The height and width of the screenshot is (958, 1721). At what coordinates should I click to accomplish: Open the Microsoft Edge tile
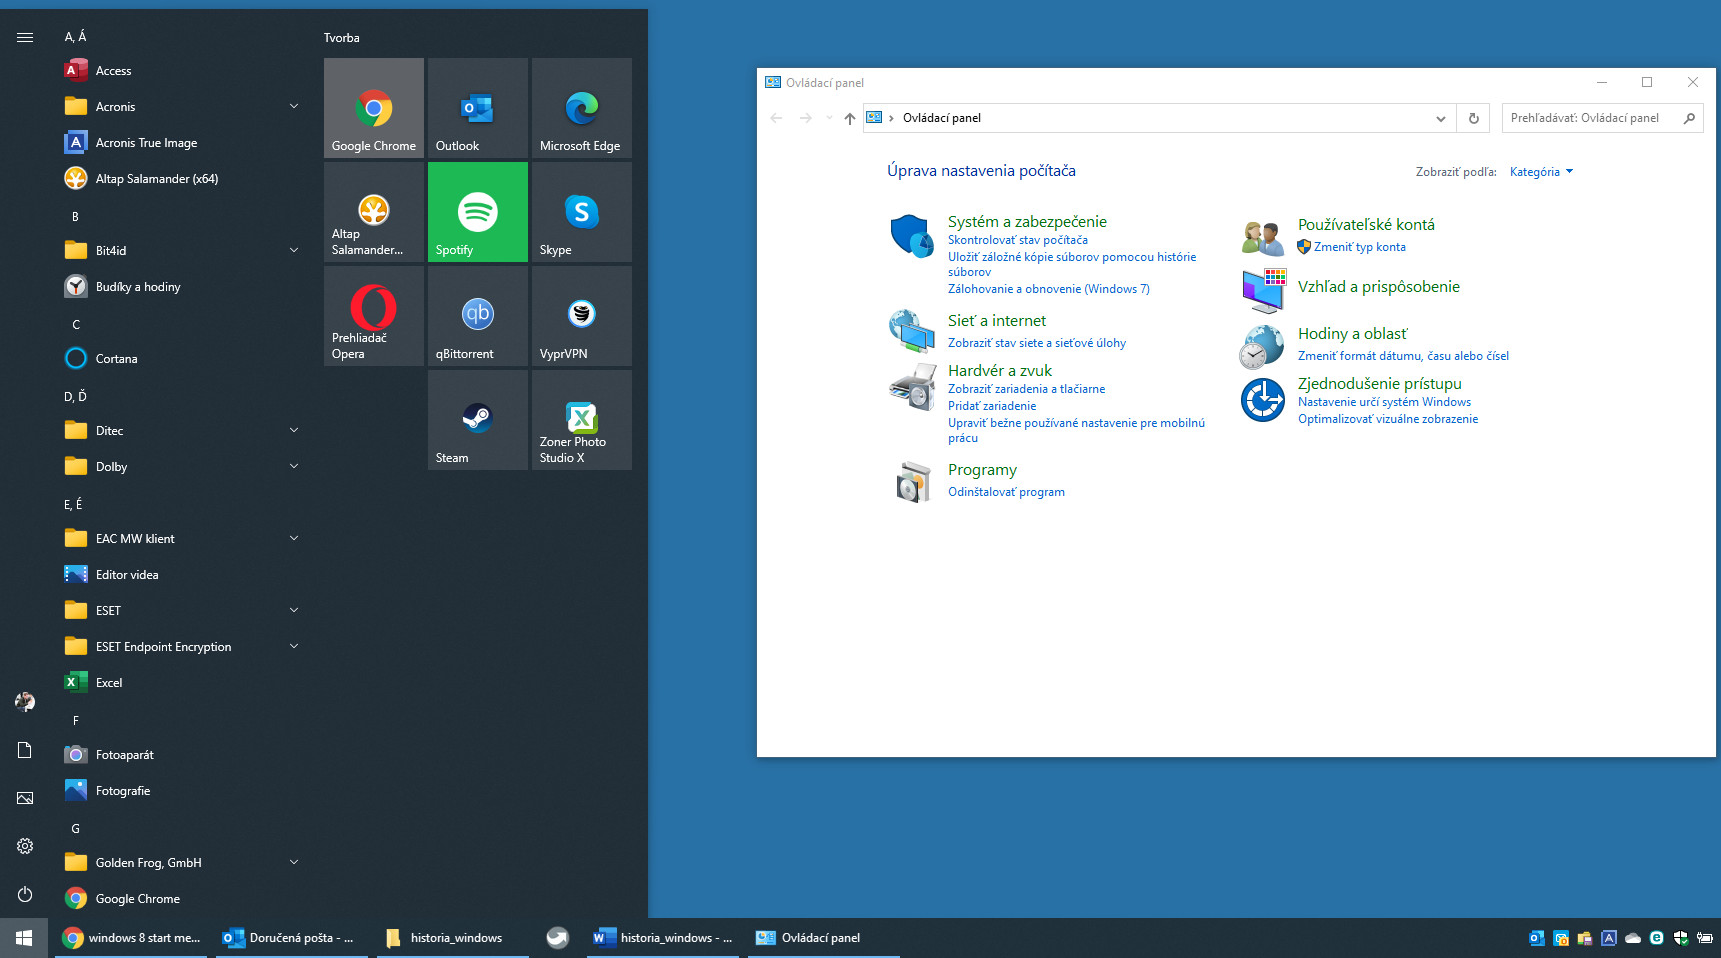coord(581,108)
